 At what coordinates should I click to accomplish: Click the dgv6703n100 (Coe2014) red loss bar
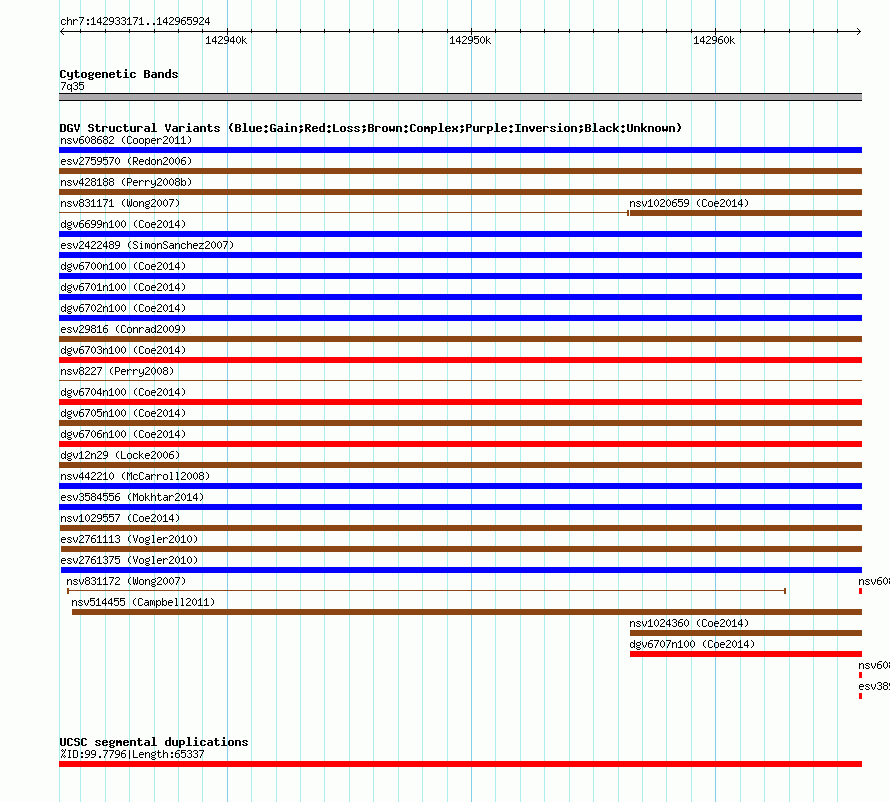pyautogui.click(x=460, y=360)
